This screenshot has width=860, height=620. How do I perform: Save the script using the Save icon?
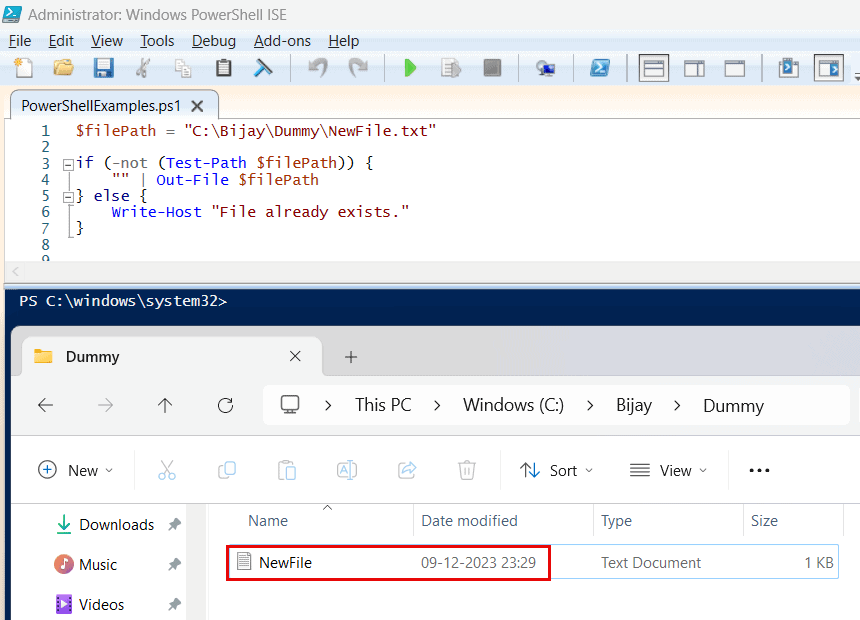[x=103, y=68]
